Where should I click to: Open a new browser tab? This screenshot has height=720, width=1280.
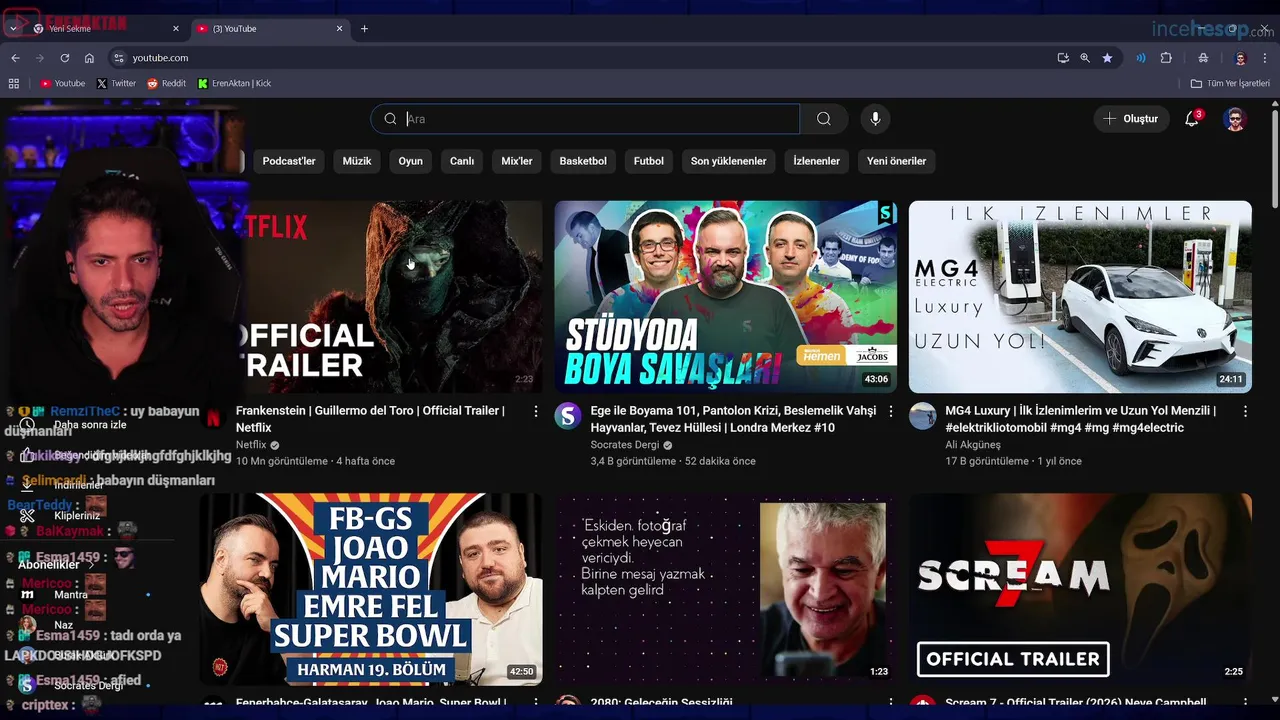tap(364, 29)
